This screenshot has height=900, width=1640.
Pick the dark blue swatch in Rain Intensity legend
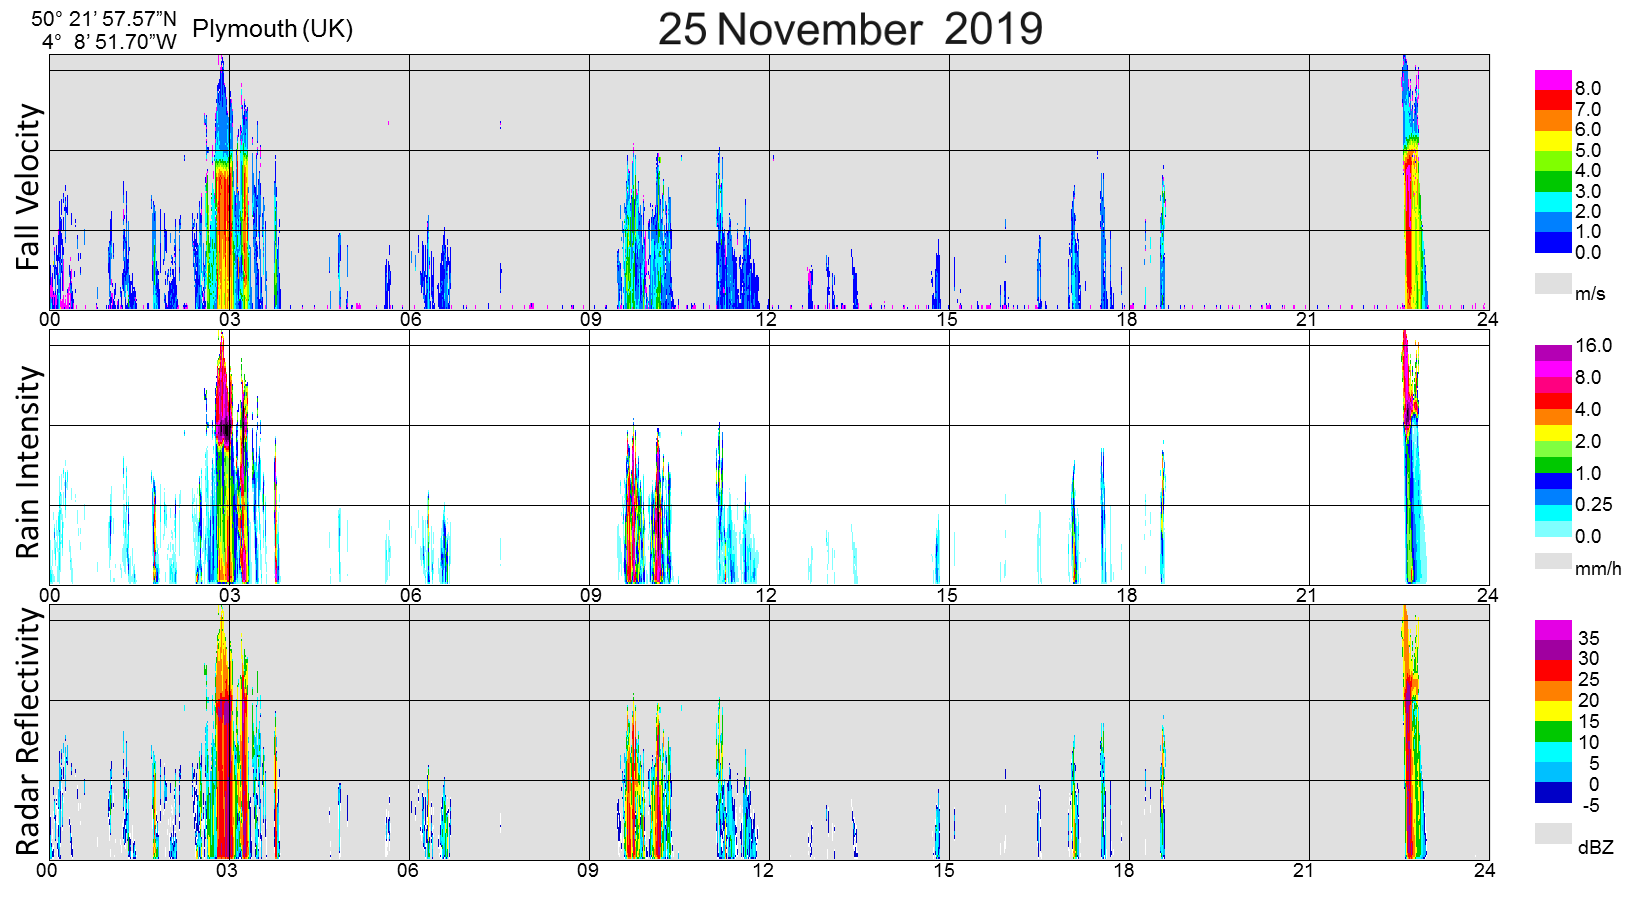[x=1553, y=481]
